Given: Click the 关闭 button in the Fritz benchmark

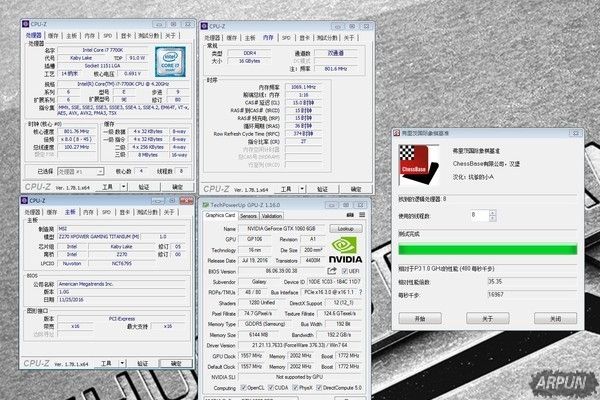Looking at the screenshot, I should tap(555, 318).
